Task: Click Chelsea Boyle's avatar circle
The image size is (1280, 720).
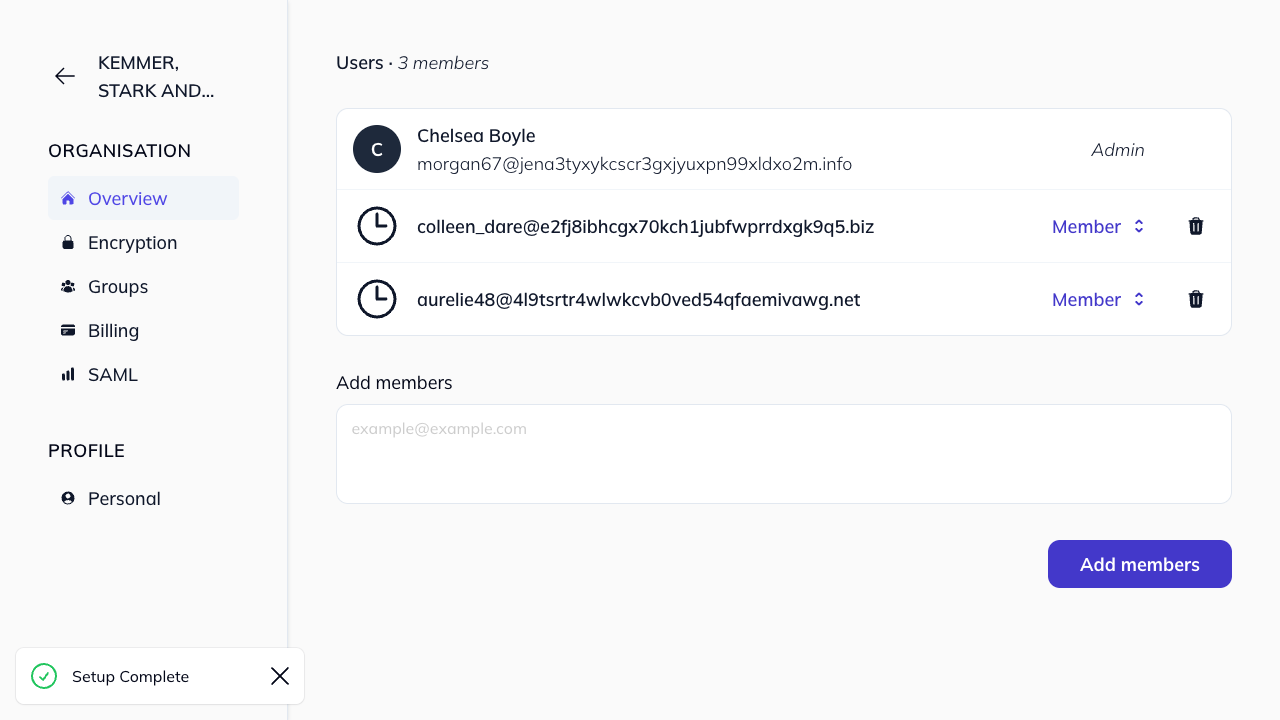Action: pos(377,149)
